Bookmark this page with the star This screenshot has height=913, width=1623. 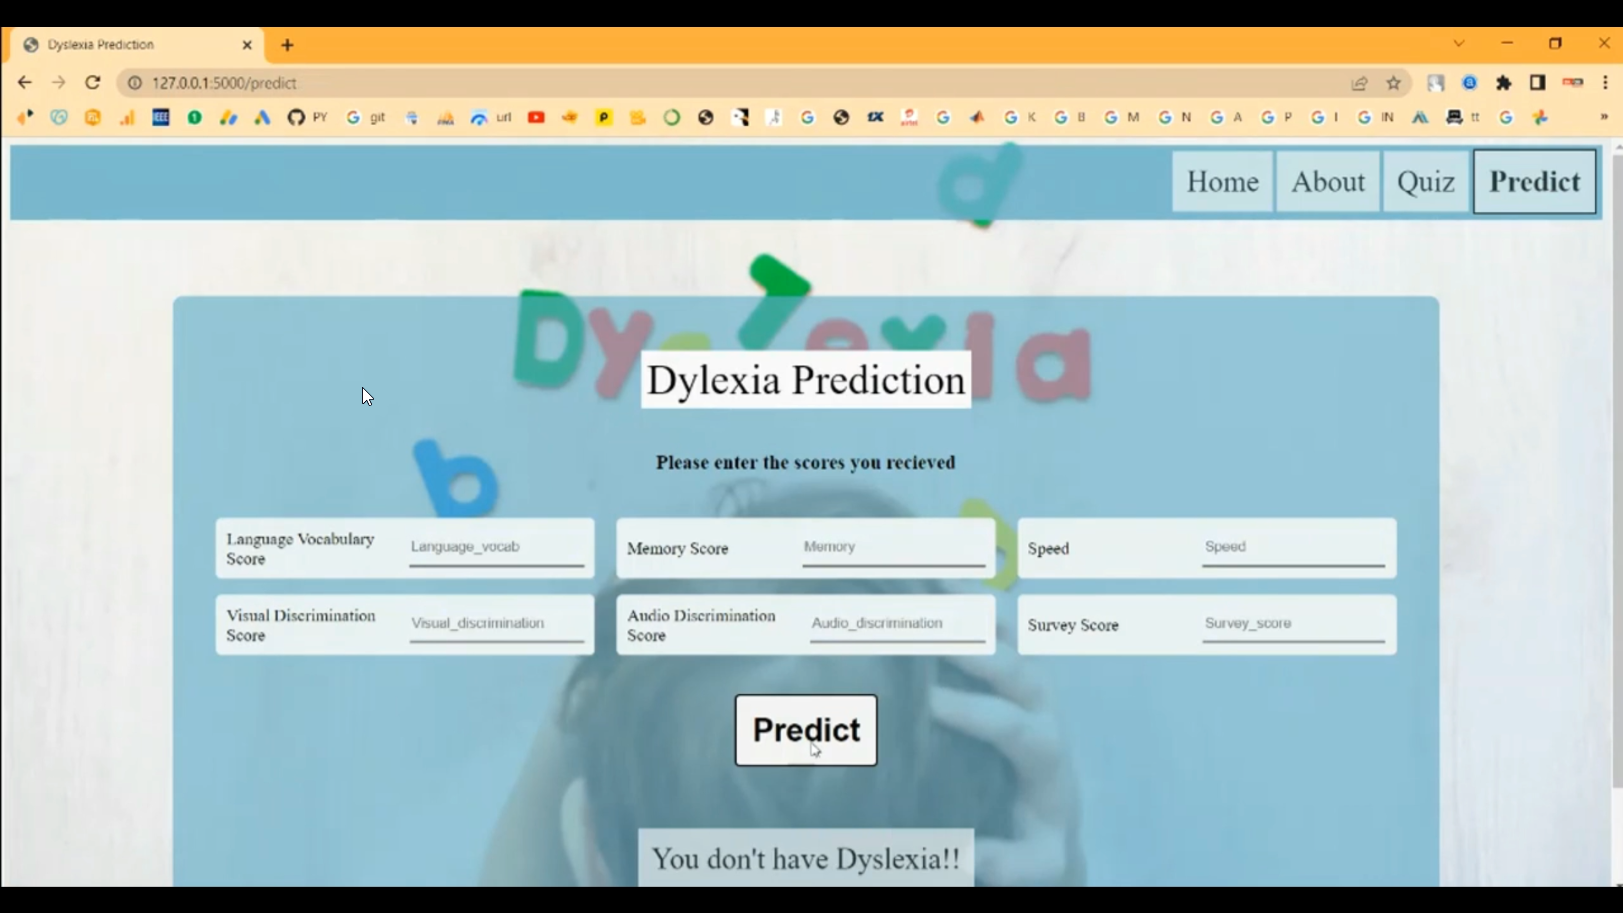point(1393,83)
